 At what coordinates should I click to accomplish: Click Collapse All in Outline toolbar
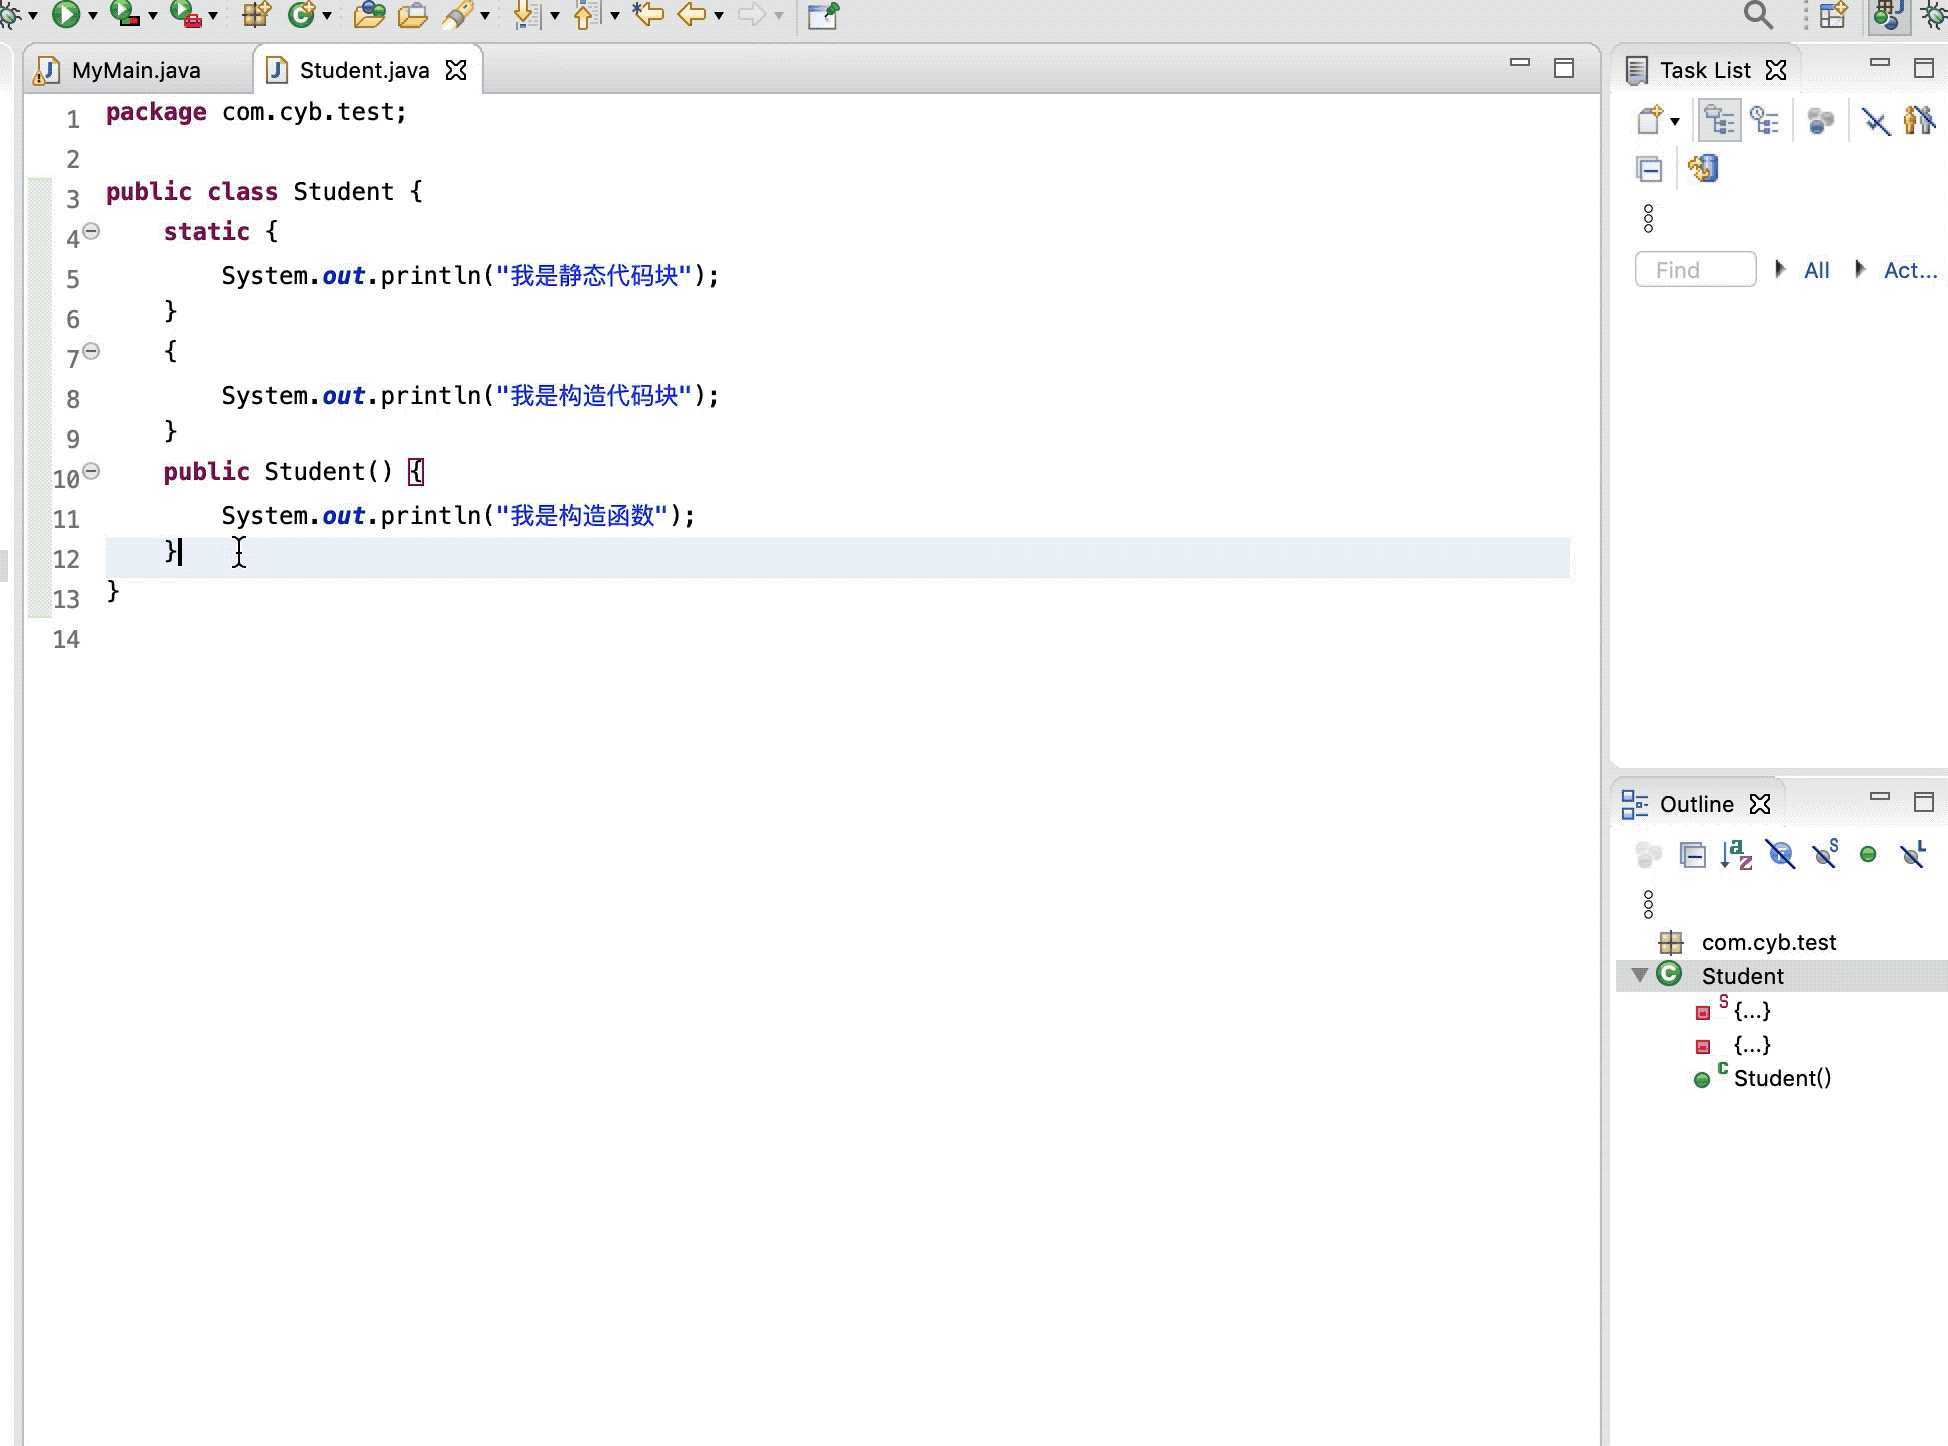[1693, 855]
